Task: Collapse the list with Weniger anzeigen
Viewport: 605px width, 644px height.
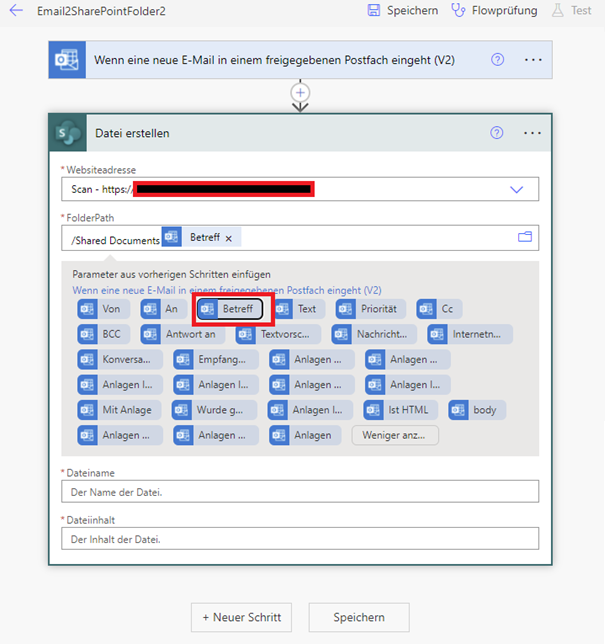Action: [x=395, y=435]
